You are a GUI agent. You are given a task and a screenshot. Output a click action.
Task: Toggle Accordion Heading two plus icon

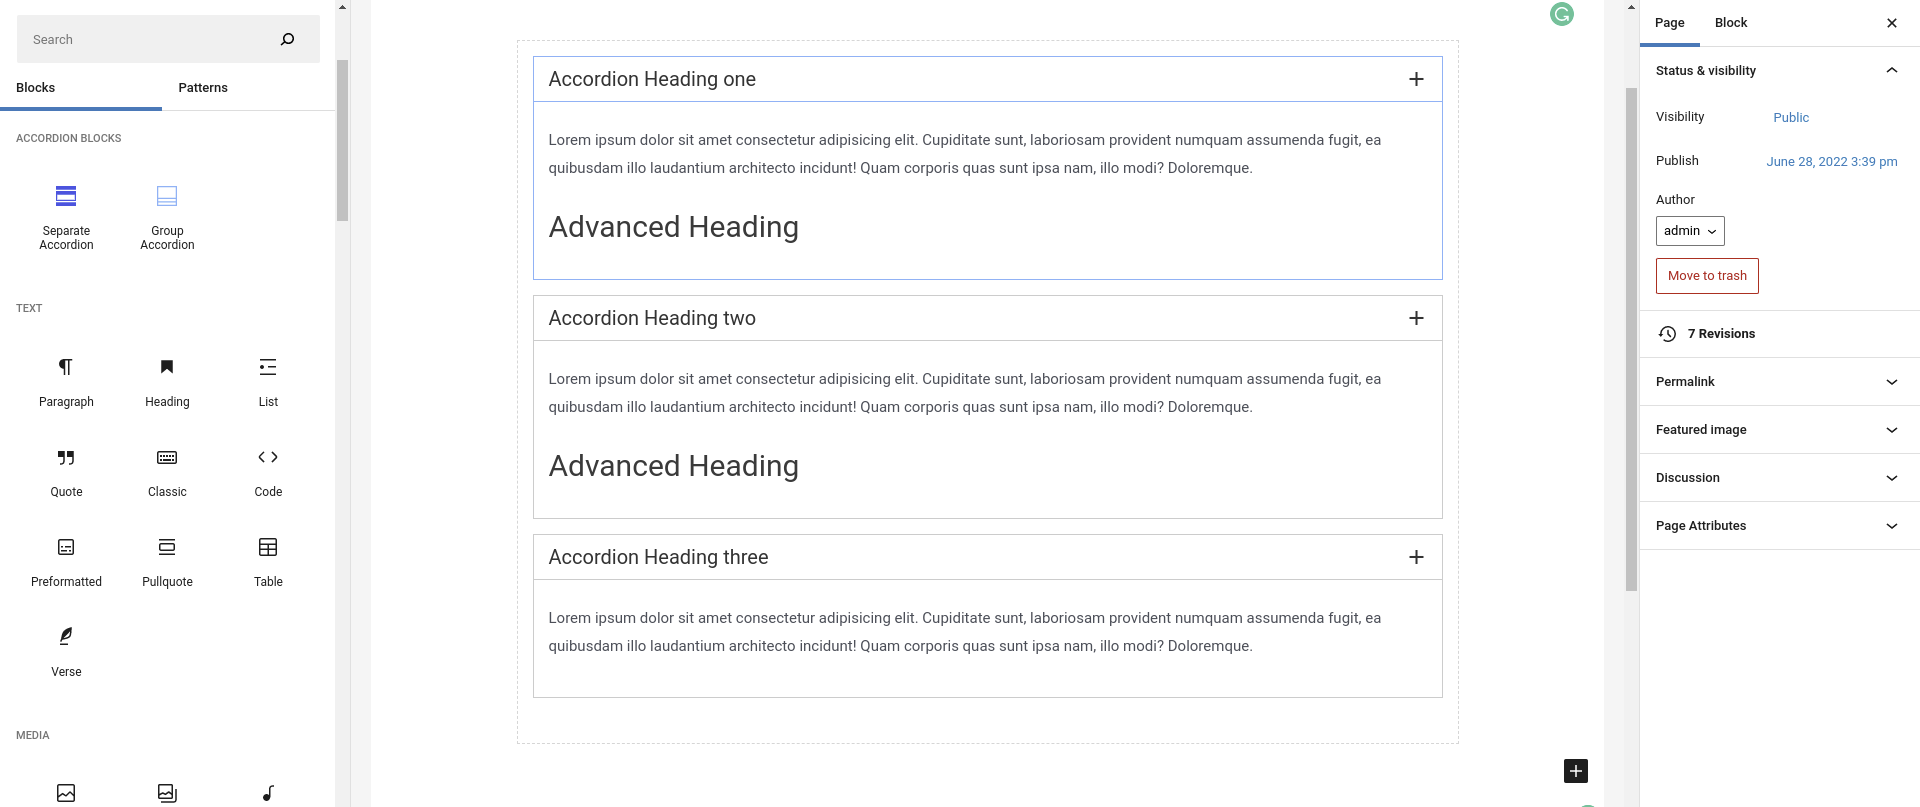point(1416,318)
